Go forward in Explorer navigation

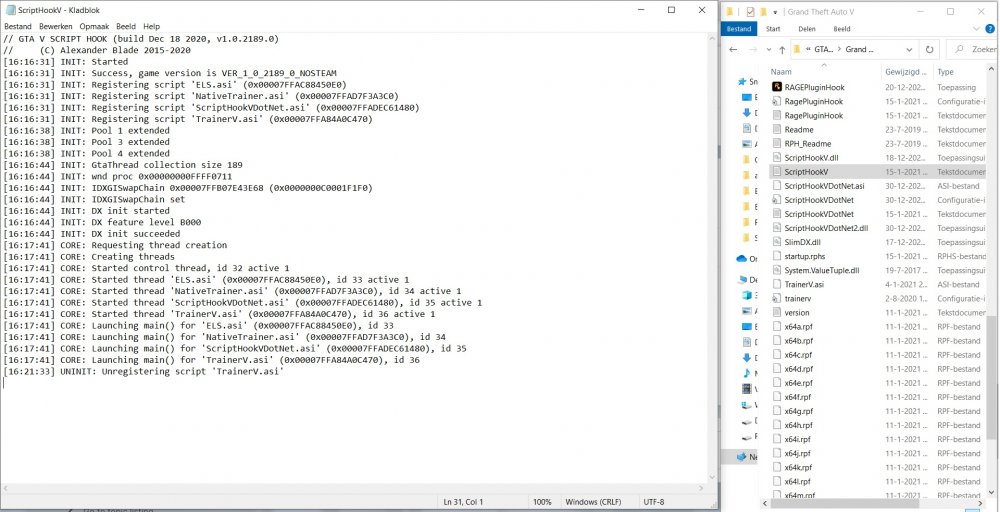(x=753, y=49)
